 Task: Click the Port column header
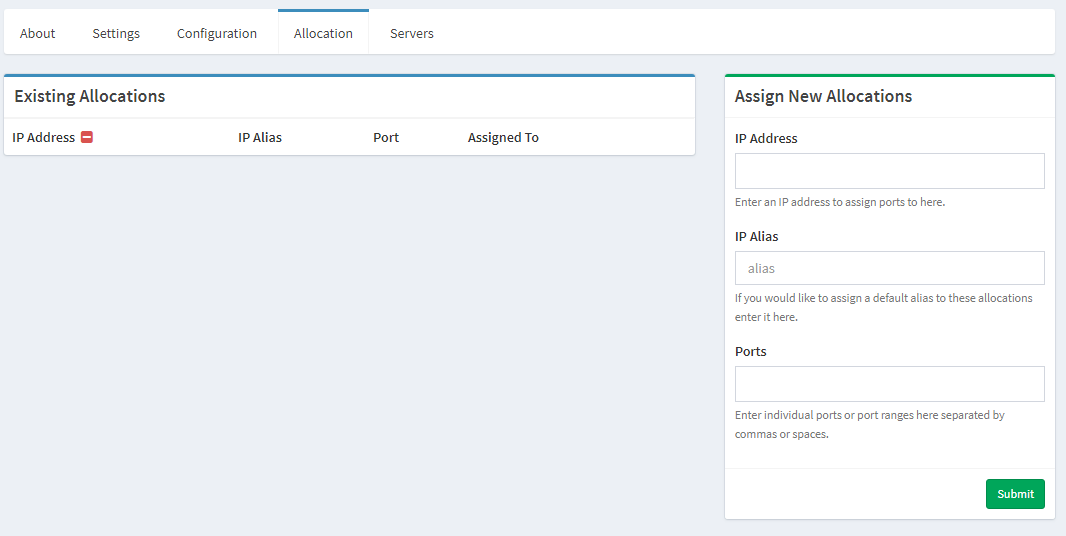pos(386,138)
